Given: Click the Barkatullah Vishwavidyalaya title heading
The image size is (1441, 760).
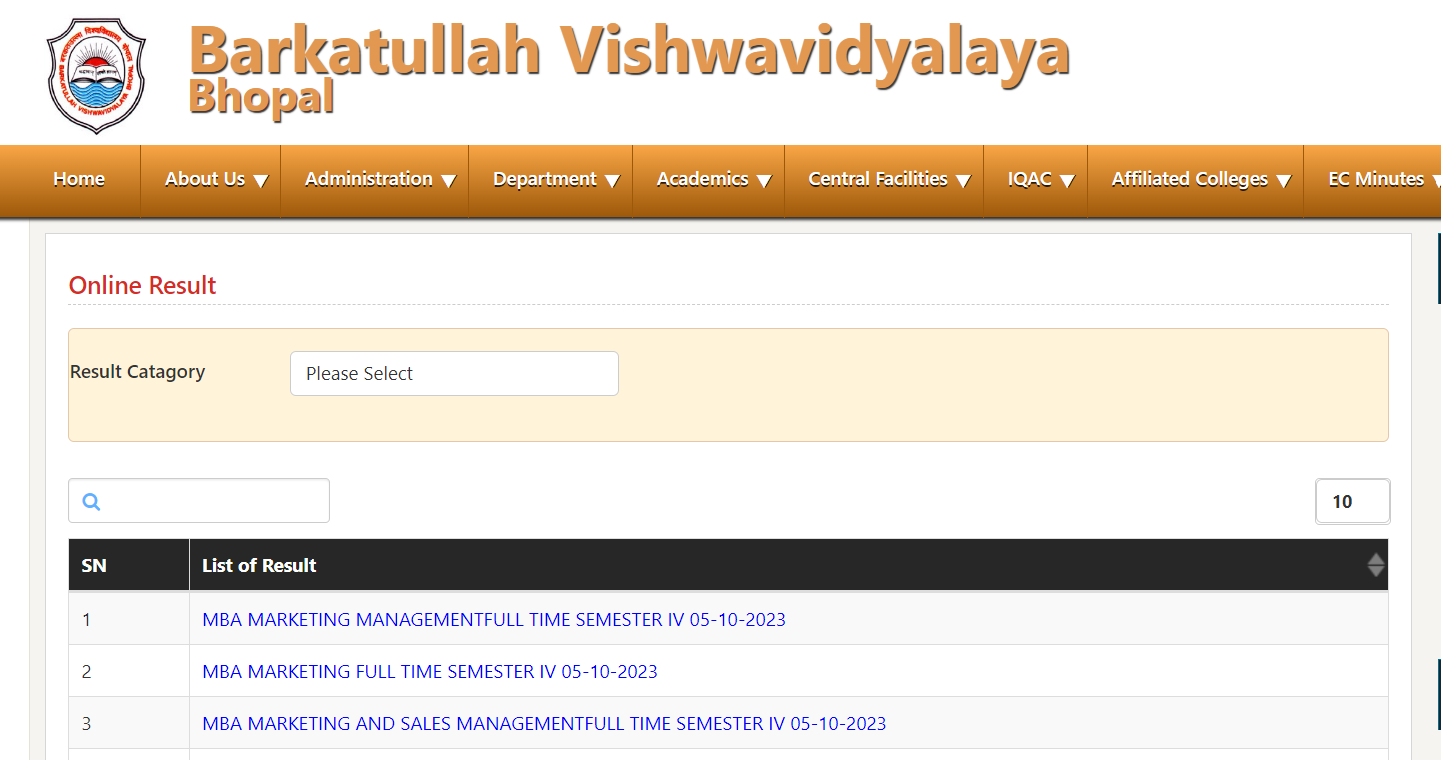Looking at the screenshot, I should point(629,50).
